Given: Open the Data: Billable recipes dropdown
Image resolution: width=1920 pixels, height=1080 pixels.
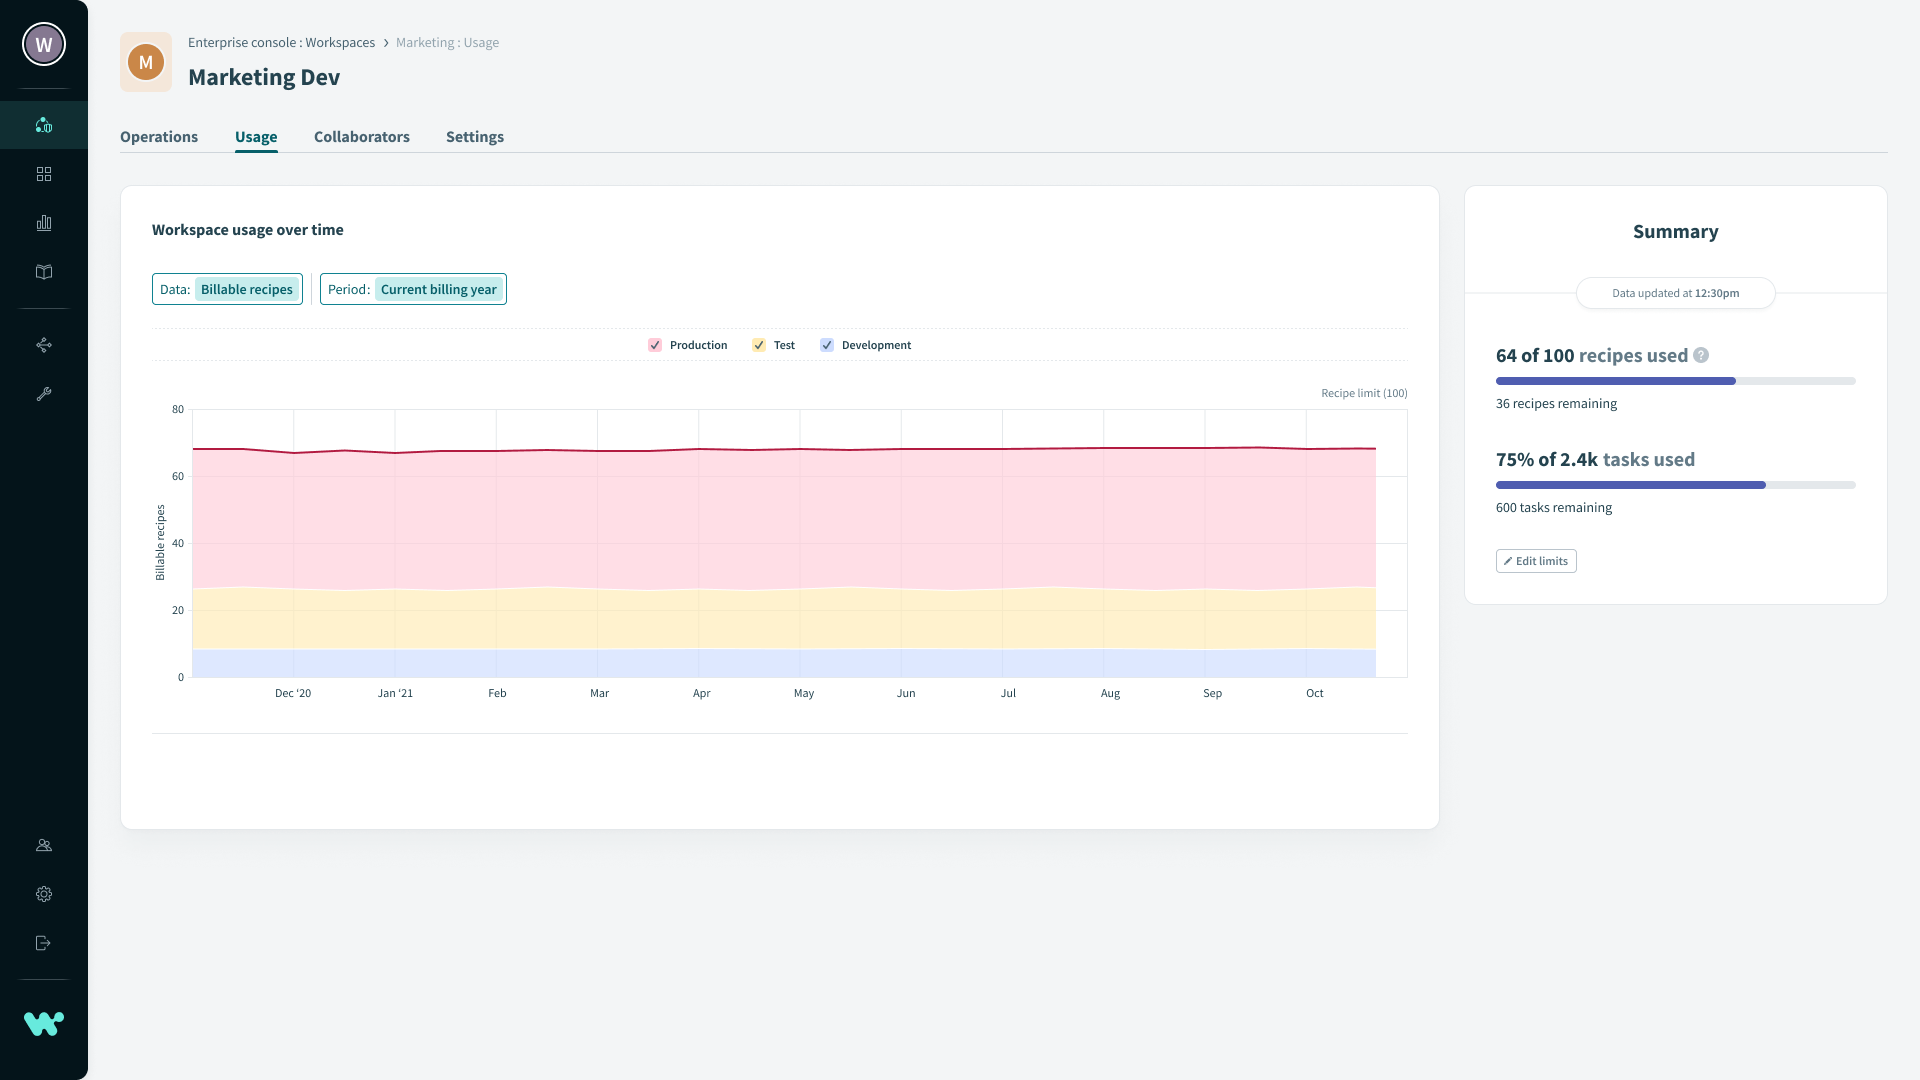Looking at the screenshot, I should pyautogui.click(x=227, y=289).
